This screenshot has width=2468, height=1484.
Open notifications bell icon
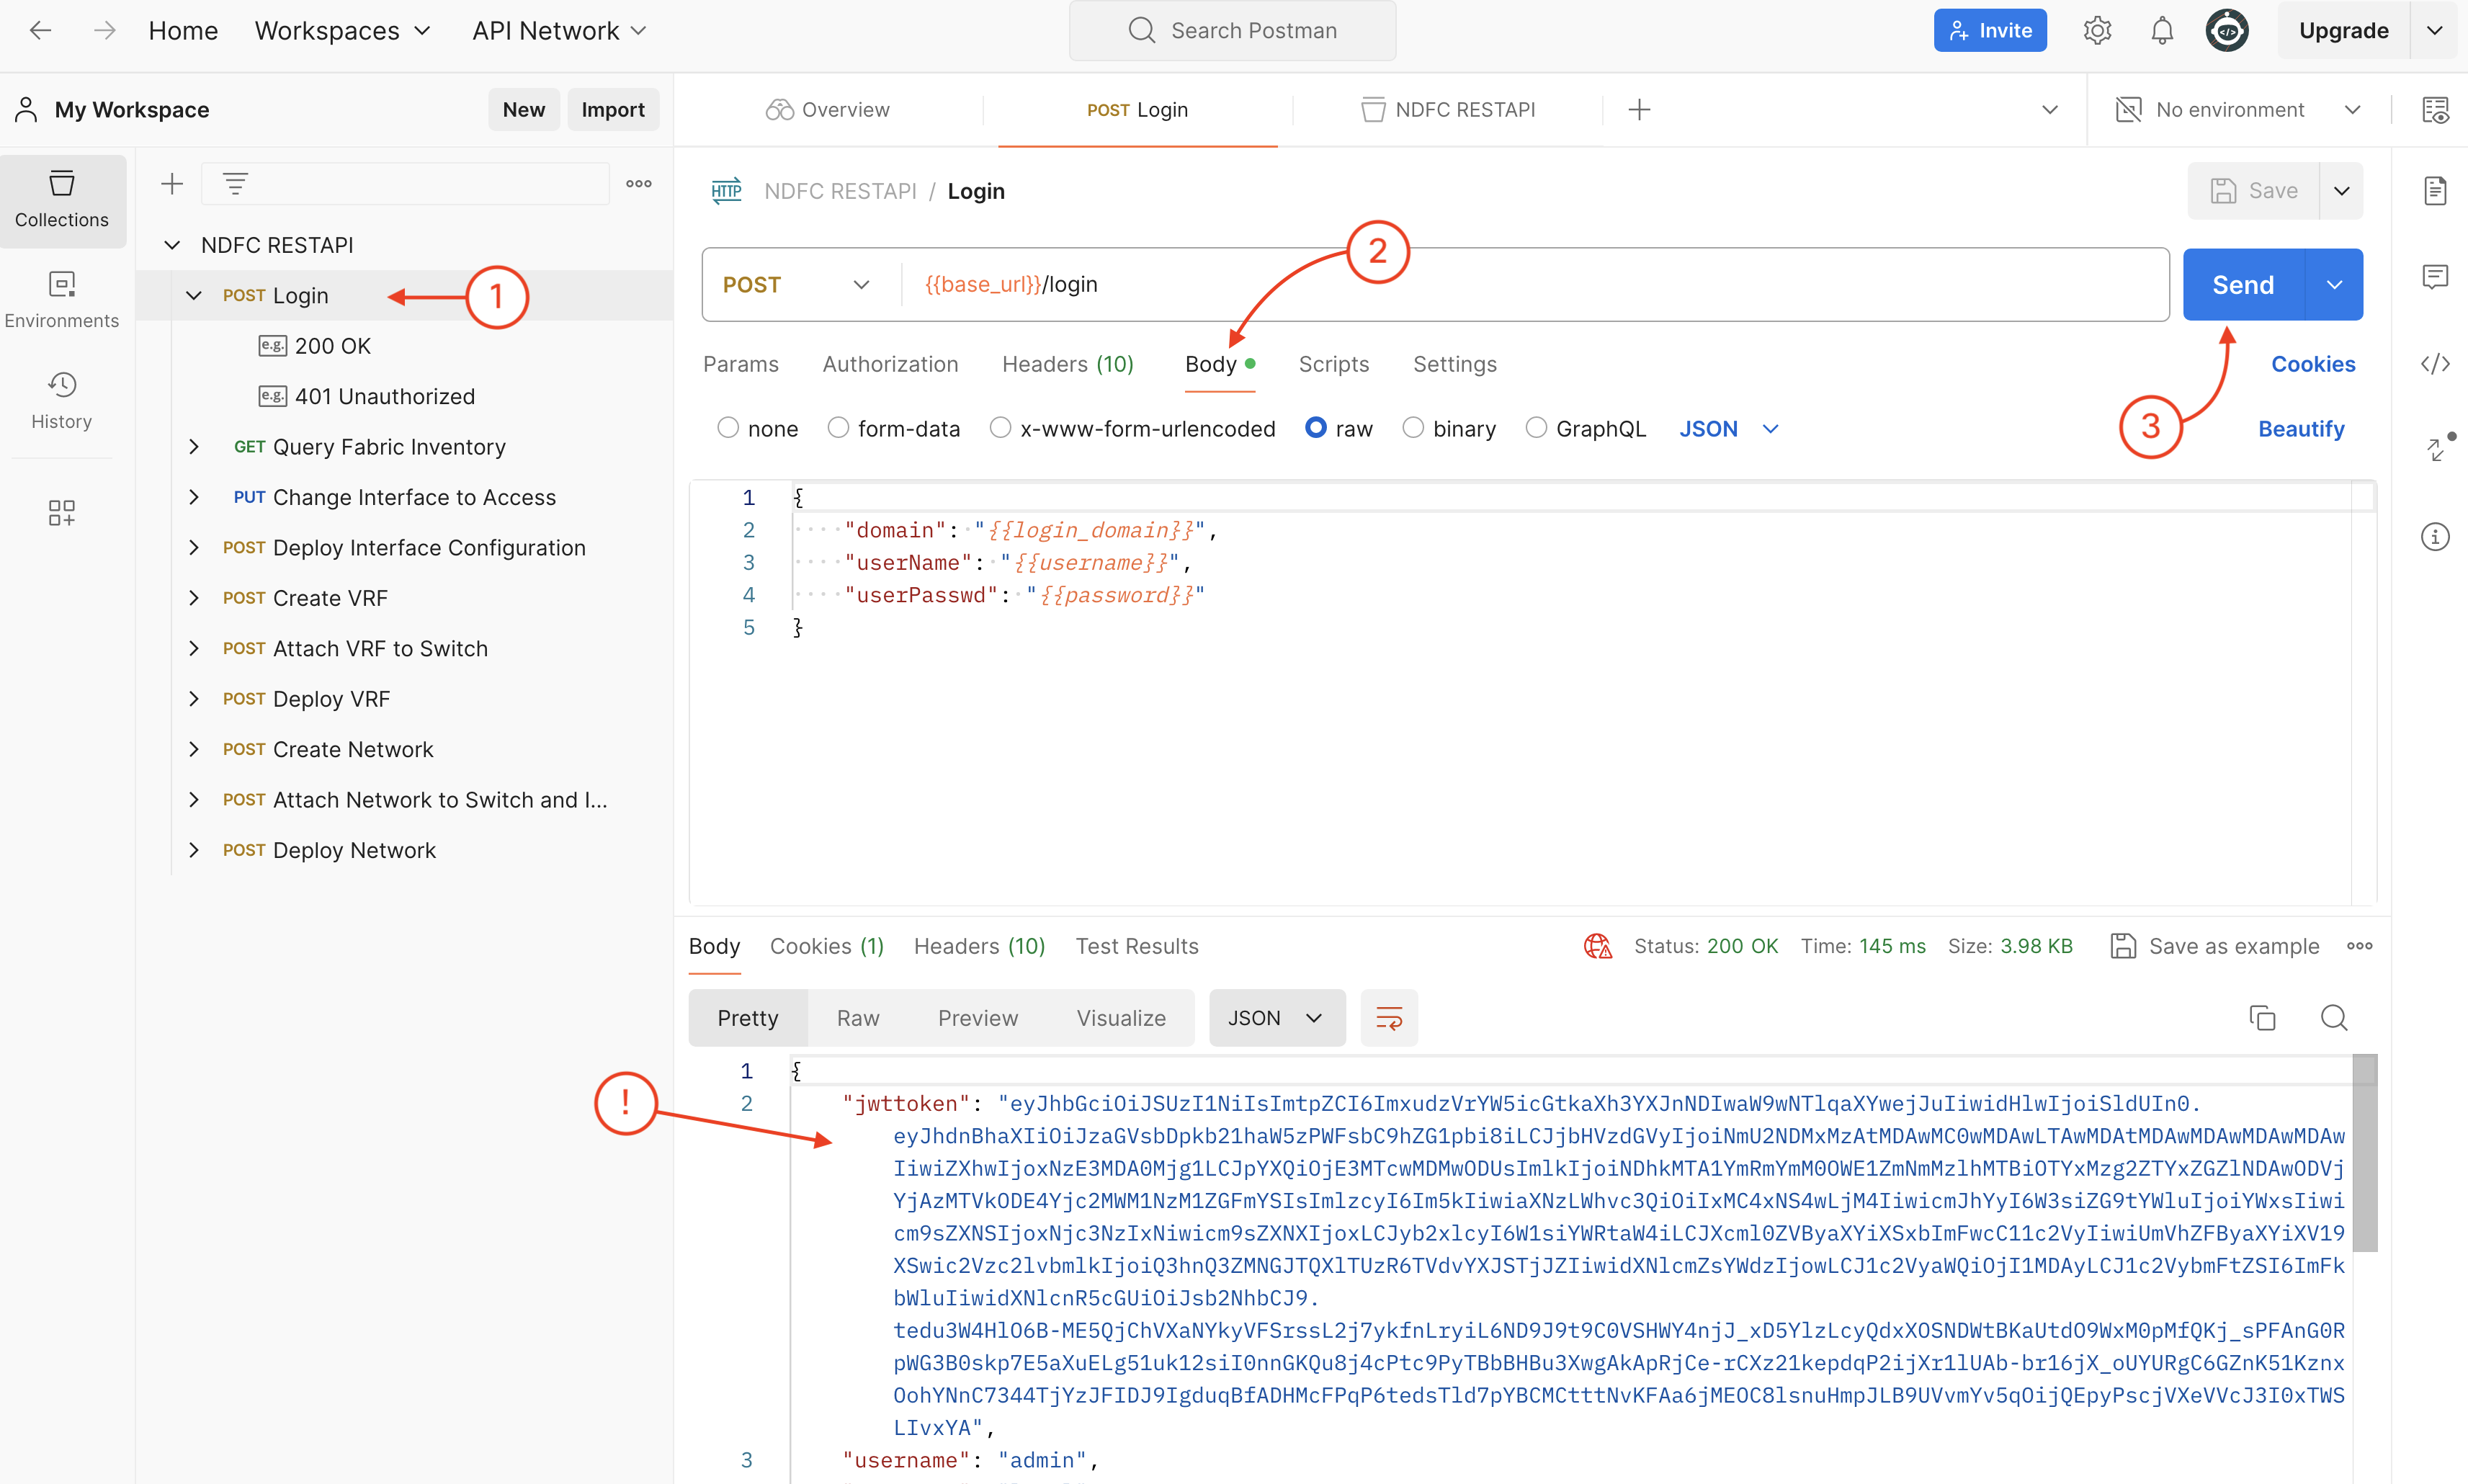(x=2162, y=30)
